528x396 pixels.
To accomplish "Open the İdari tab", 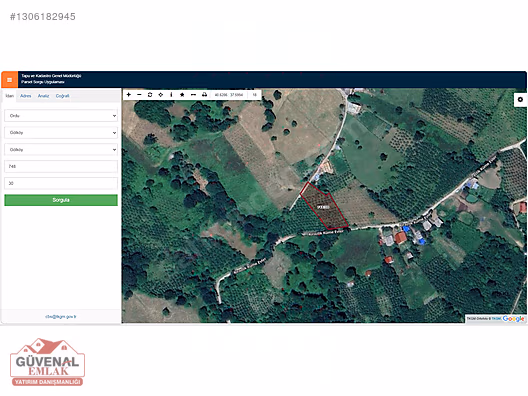I will point(10,96).
